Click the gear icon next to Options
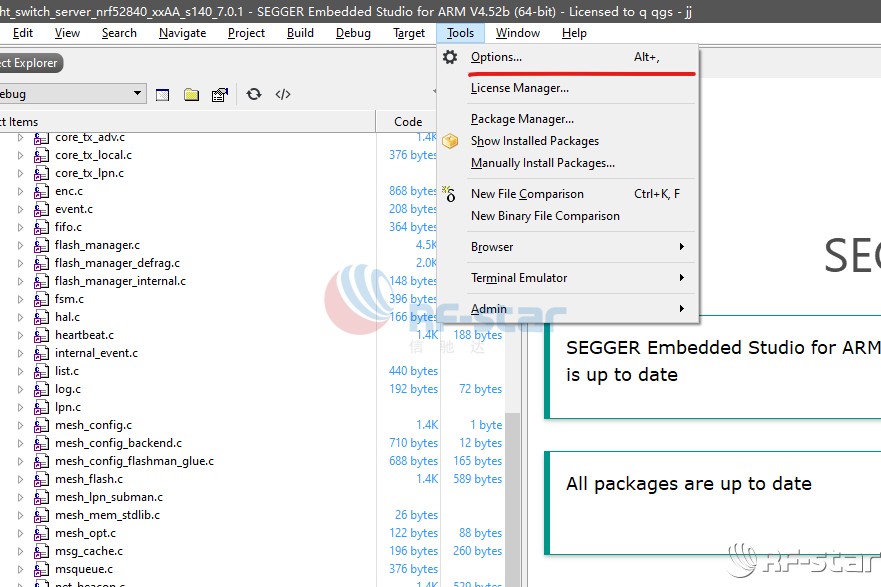The width and height of the screenshot is (881, 587). tap(450, 57)
